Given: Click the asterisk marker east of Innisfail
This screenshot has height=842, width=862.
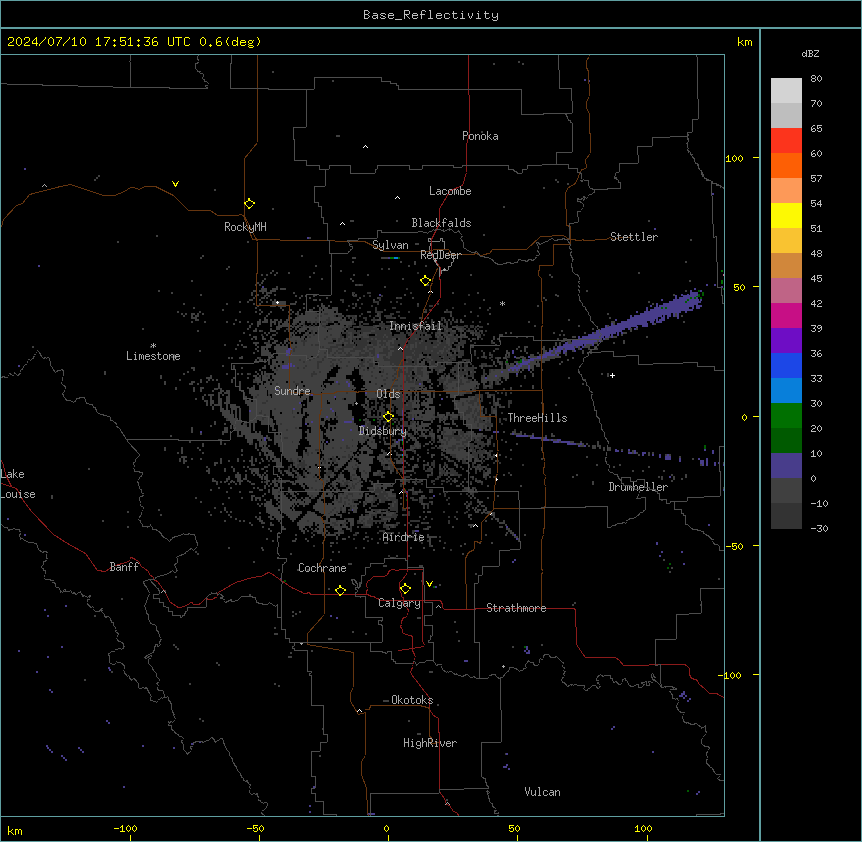Looking at the screenshot, I should click(x=502, y=303).
